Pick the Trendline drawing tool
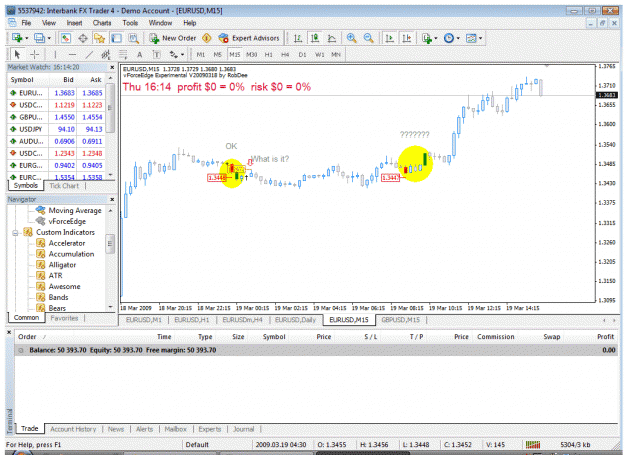This screenshot has width=625, height=455. pos(89,55)
